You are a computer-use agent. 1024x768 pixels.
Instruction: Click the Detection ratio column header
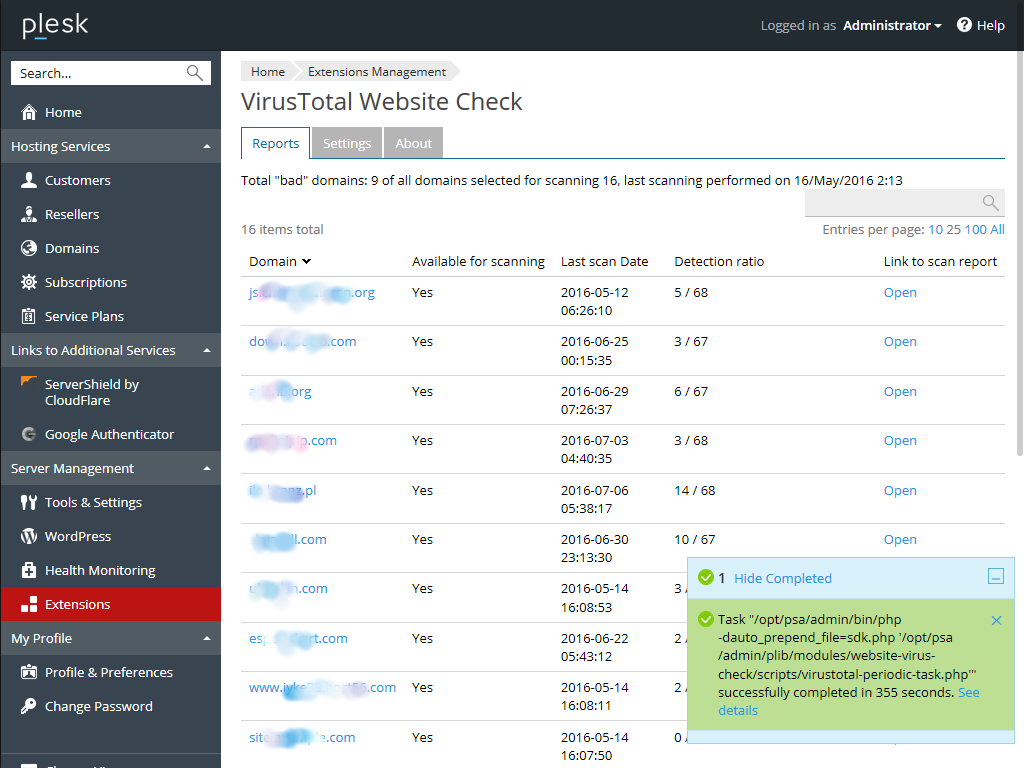[719, 261]
